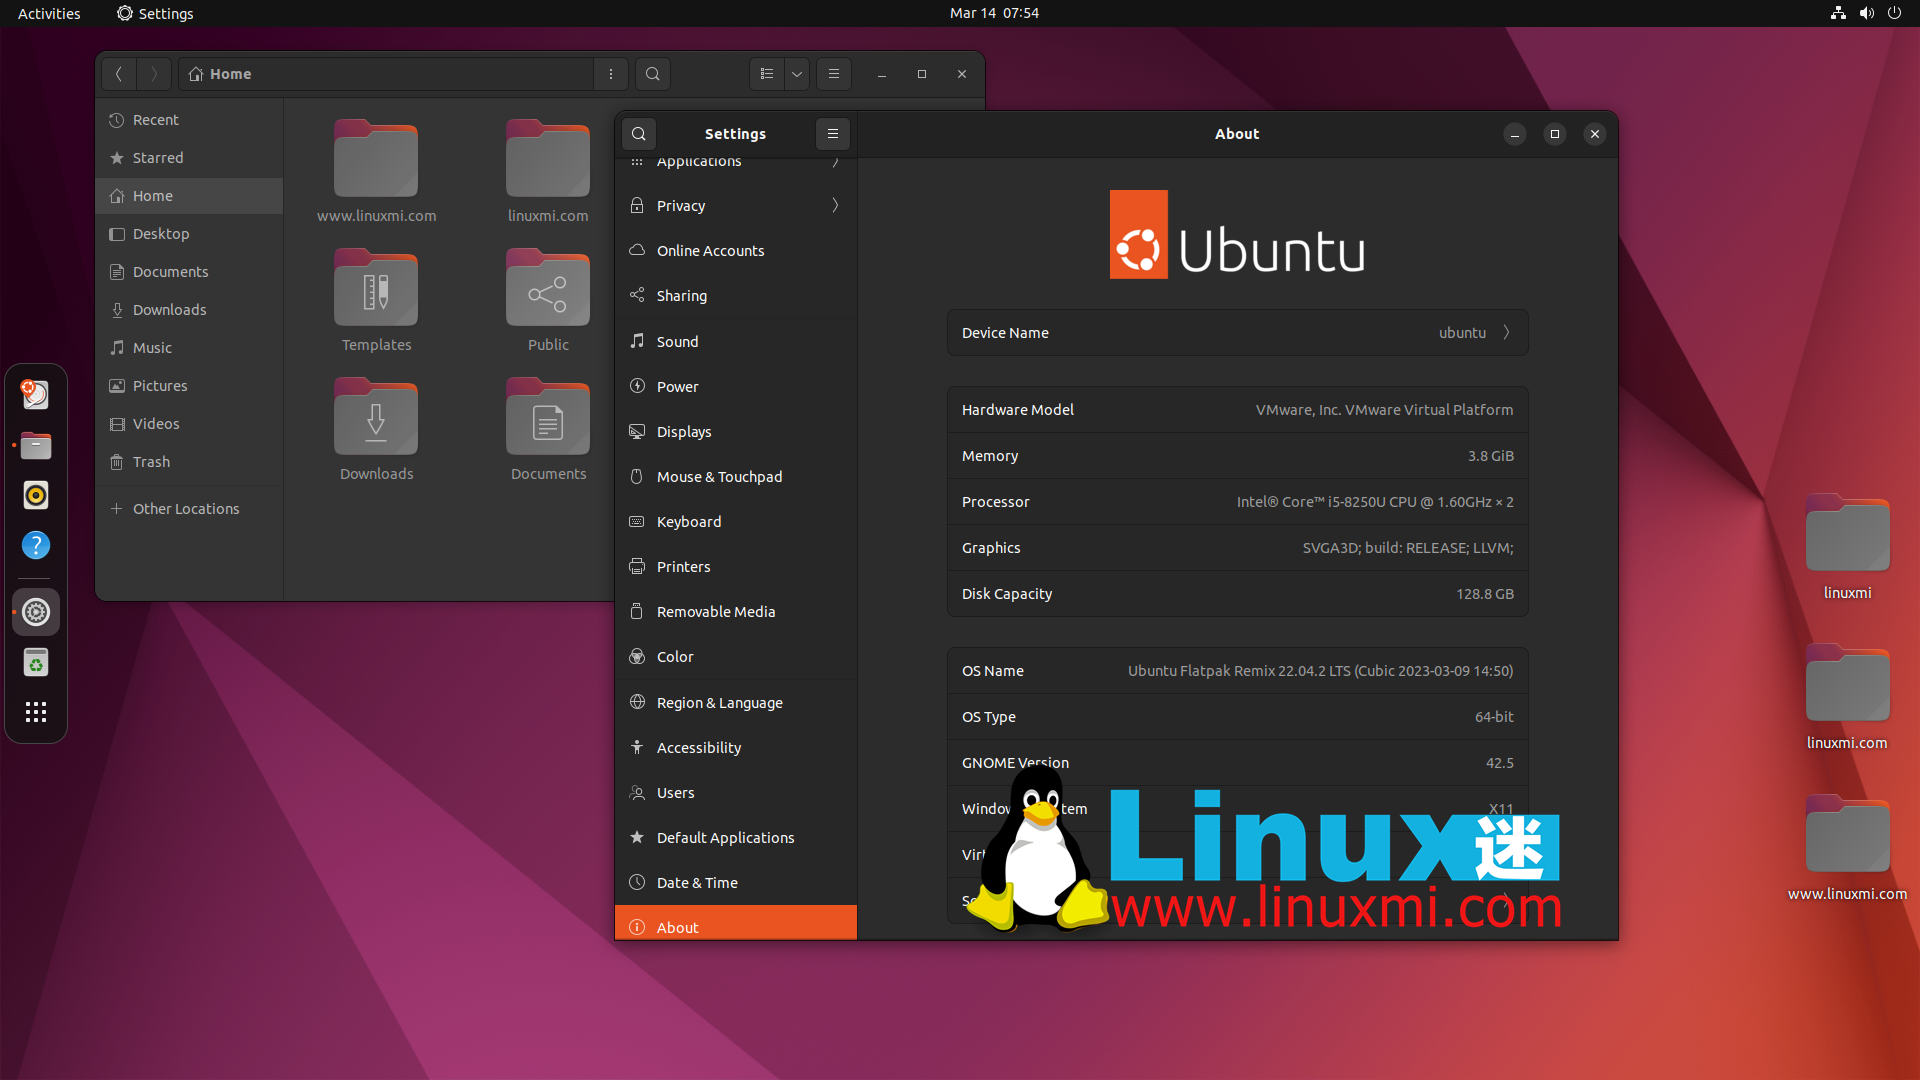Click the Keyboard icon in sidebar
This screenshot has height=1080, width=1920.
click(x=637, y=522)
